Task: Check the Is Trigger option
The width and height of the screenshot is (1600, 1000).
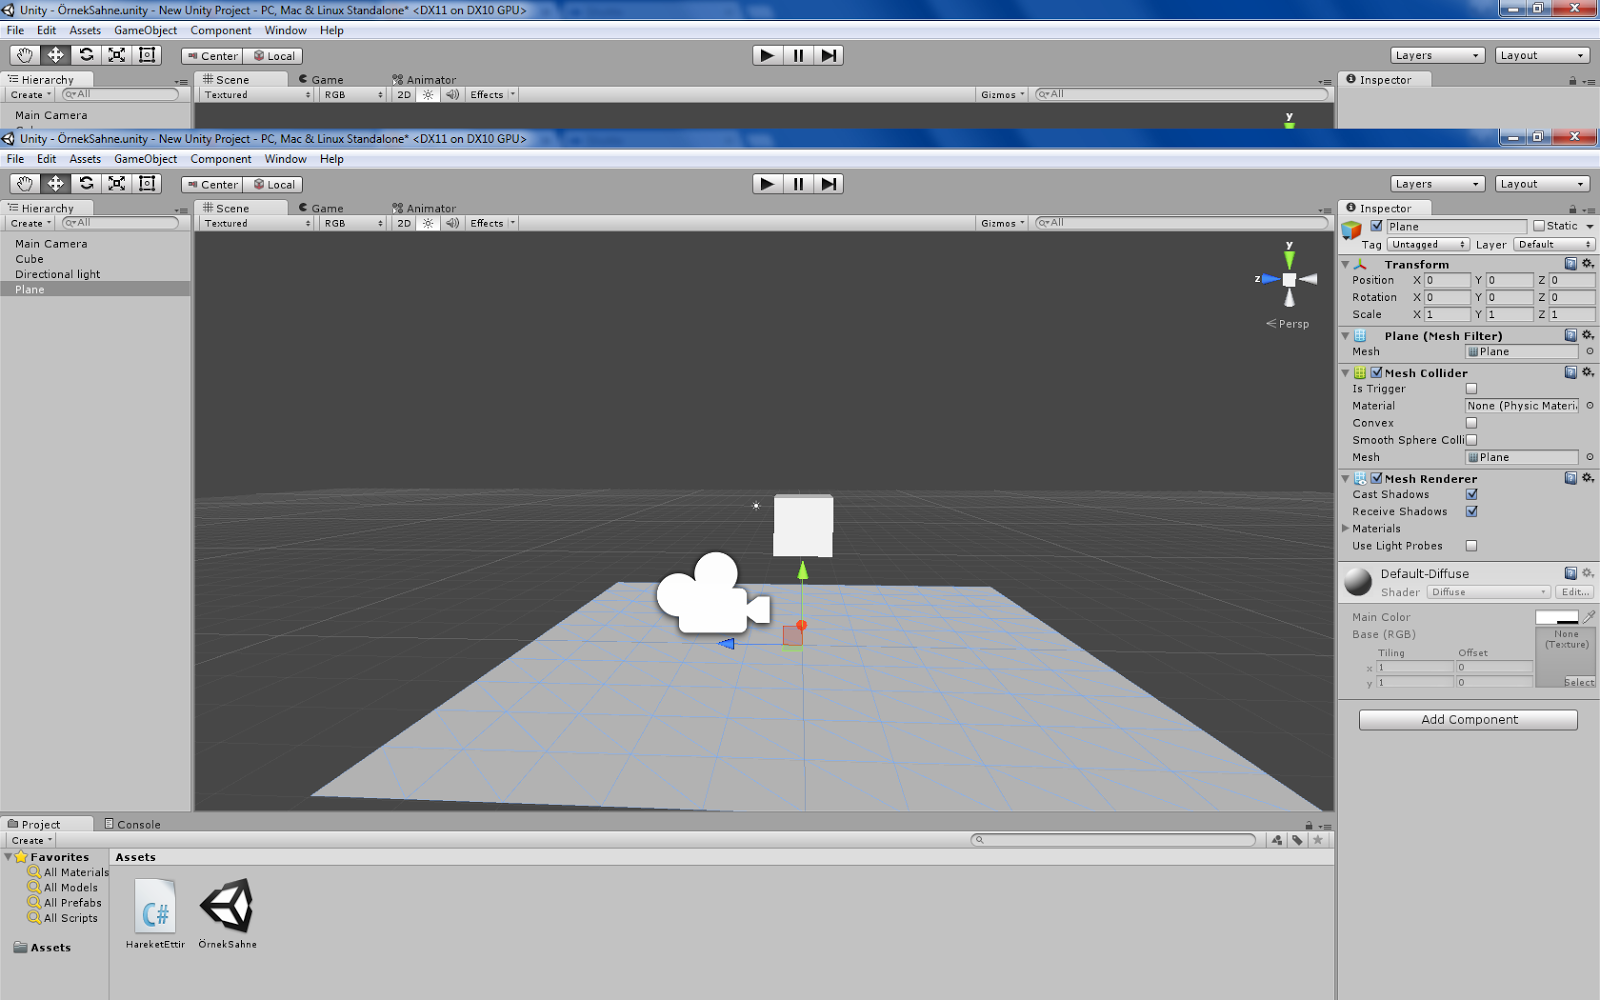Action: point(1471,388)
